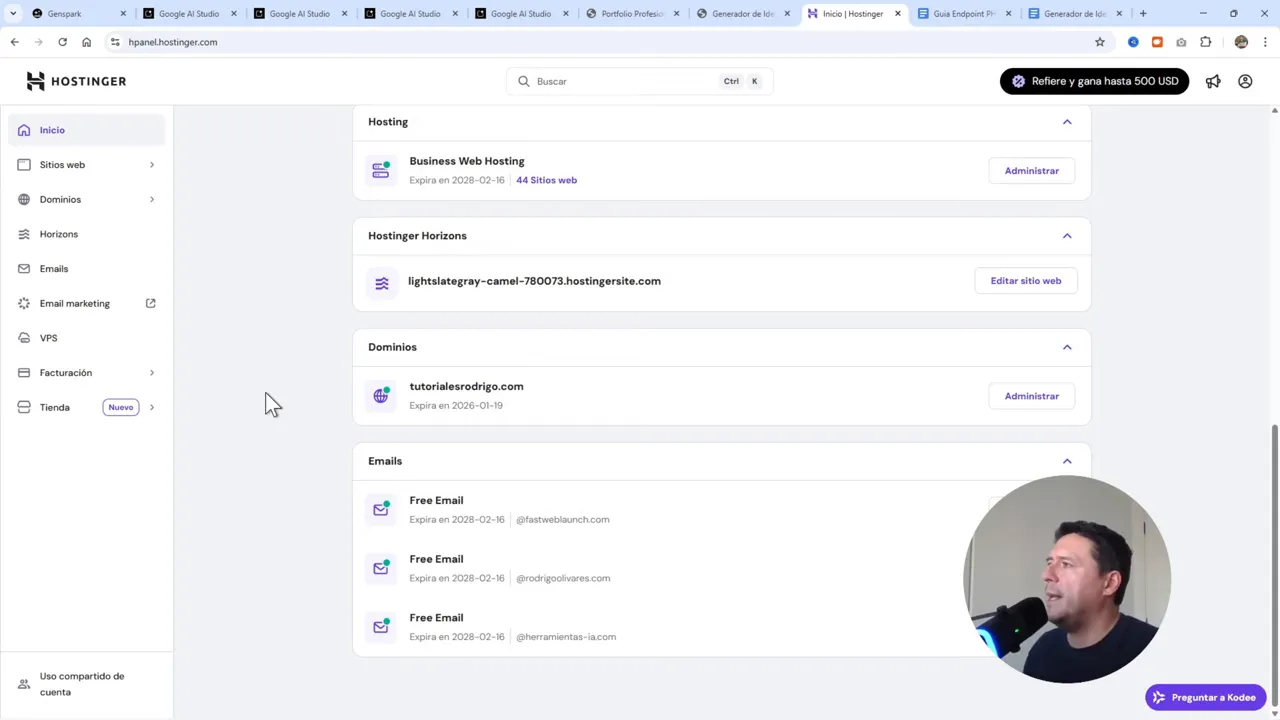Click Editar sitio web for the Horizons site

[1025, 280]
